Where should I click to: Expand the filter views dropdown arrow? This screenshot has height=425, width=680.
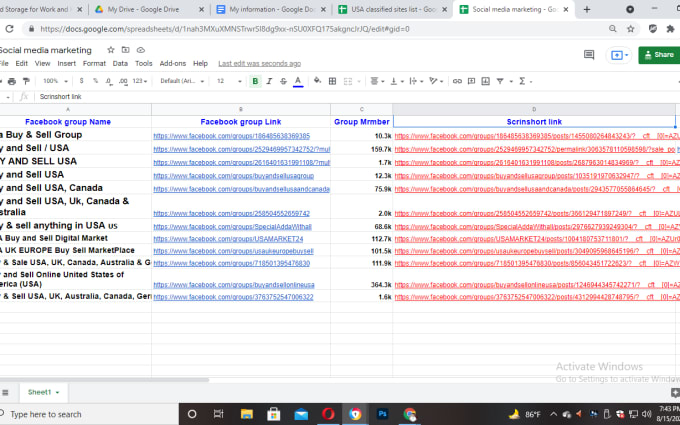click(x=511, y=81)
